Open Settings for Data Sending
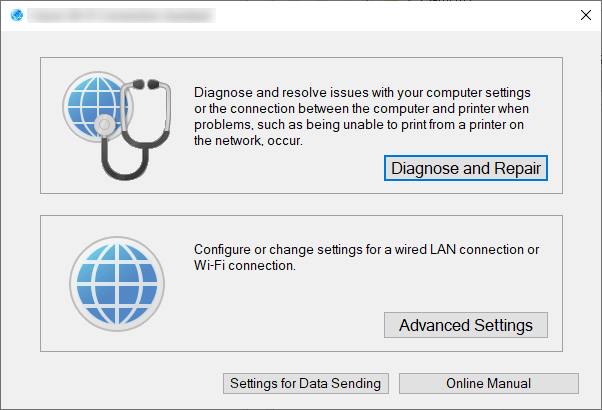Viewport: 602px width, 410px height. [x=305, y=383]
